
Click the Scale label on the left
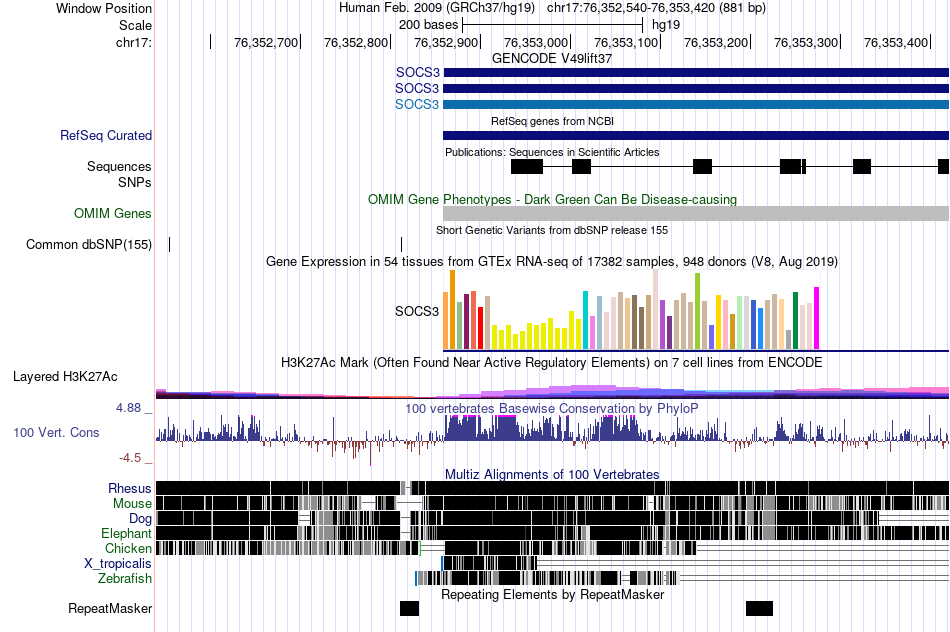pyautogui.click(x=135, y=25)
